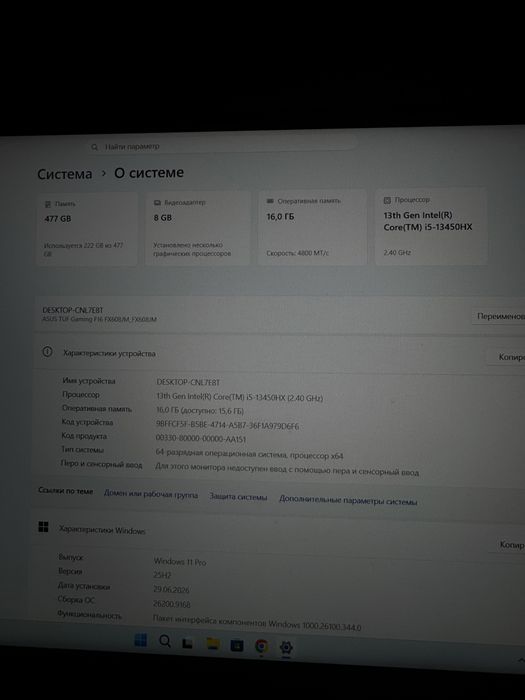Screen dimensions: 525x700
Task: Click the Переименовать PC button
Action: [500, 316]
